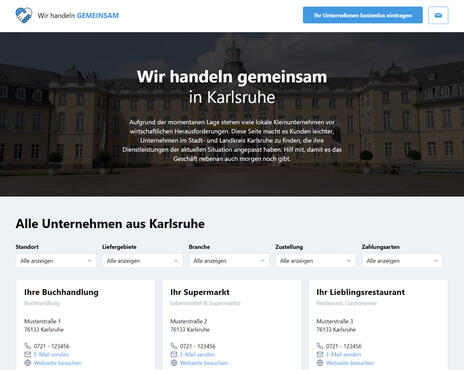
Task: Click phone icon in Ihre Buchhandlung card
Action: [27, 346]
